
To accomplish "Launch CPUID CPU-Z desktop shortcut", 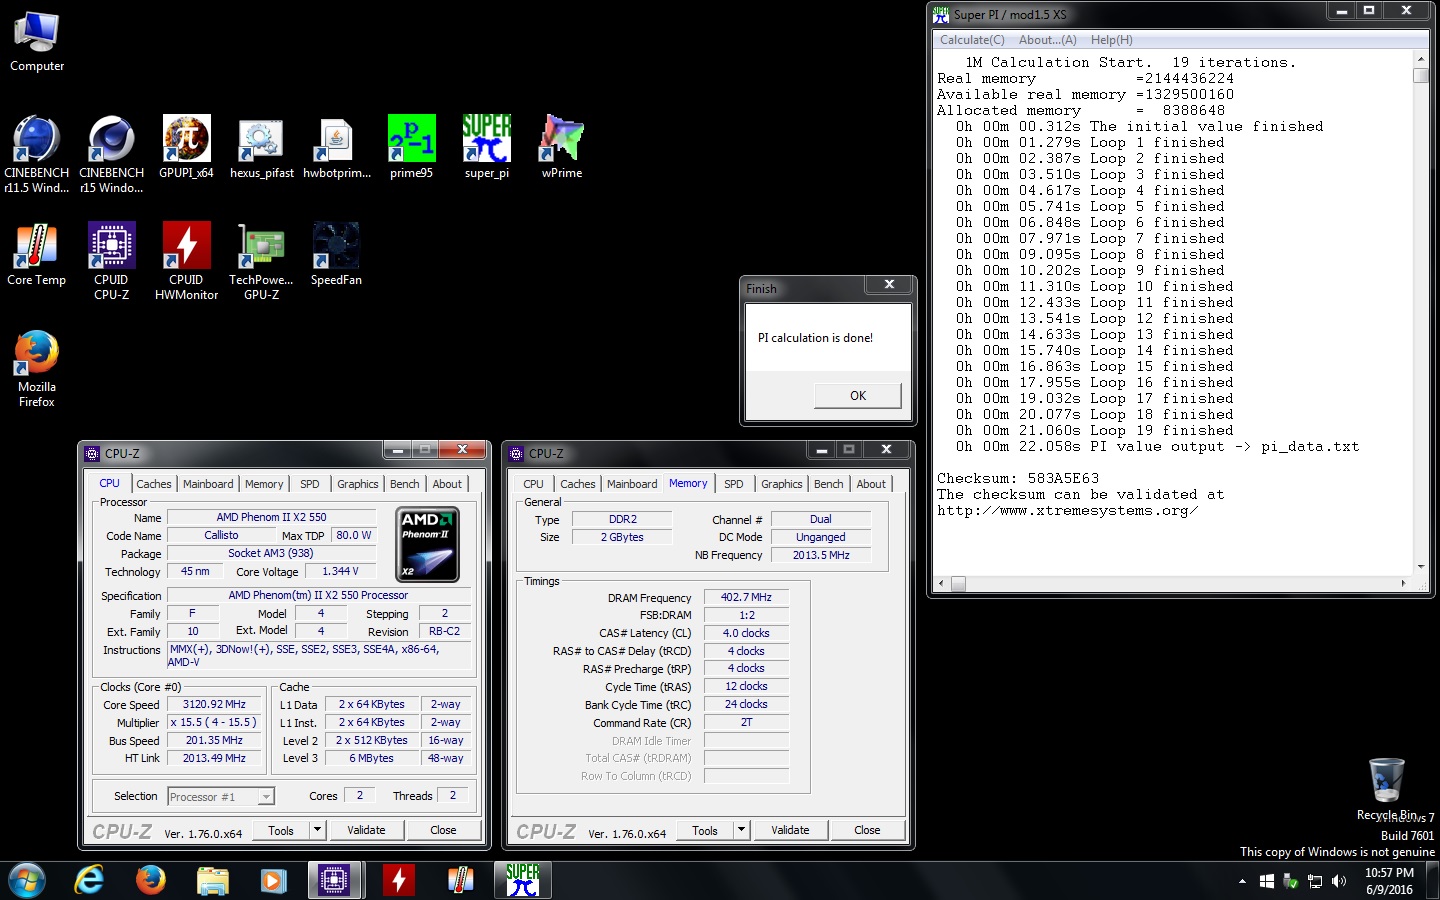I will [x=111, y=261].
